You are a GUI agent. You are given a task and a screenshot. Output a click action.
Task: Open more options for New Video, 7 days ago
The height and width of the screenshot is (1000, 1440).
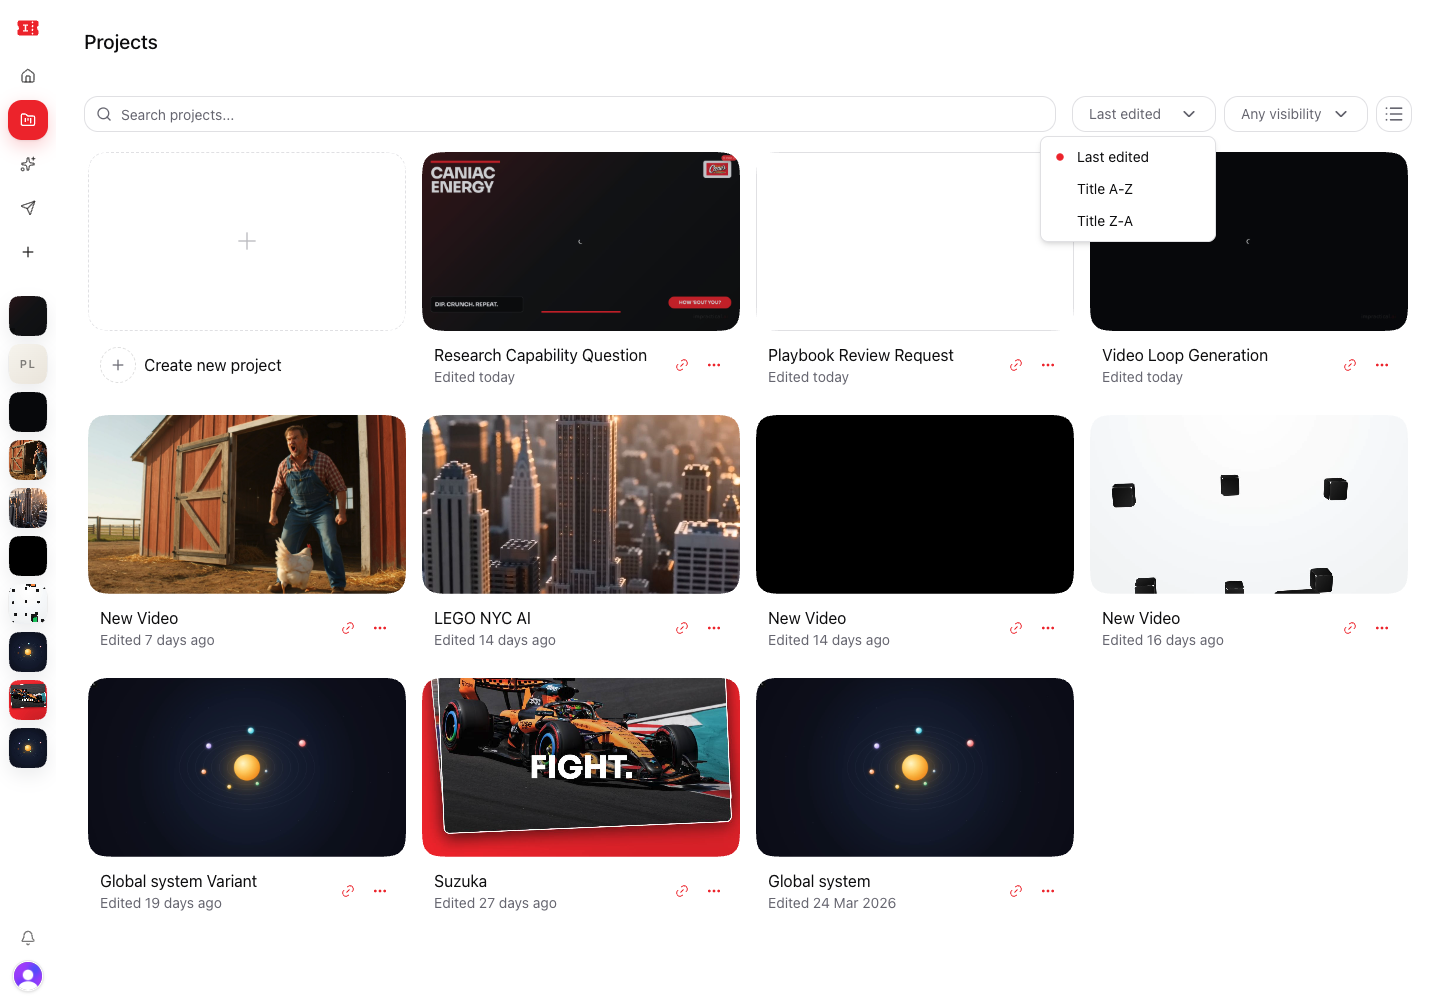coord(380,628)
